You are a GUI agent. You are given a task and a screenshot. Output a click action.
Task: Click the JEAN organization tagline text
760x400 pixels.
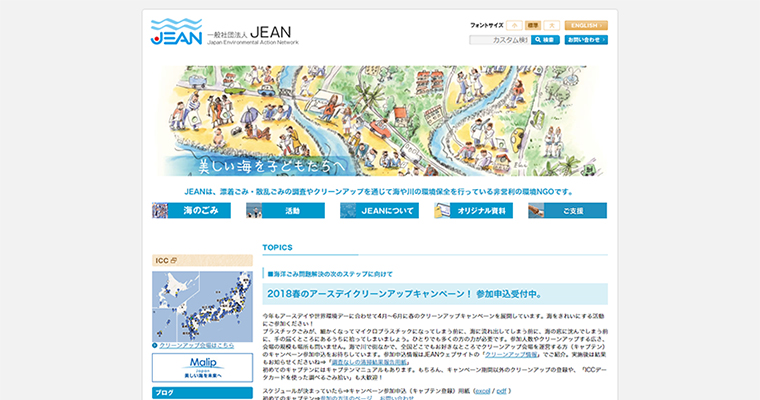click(x=379, y=192)
